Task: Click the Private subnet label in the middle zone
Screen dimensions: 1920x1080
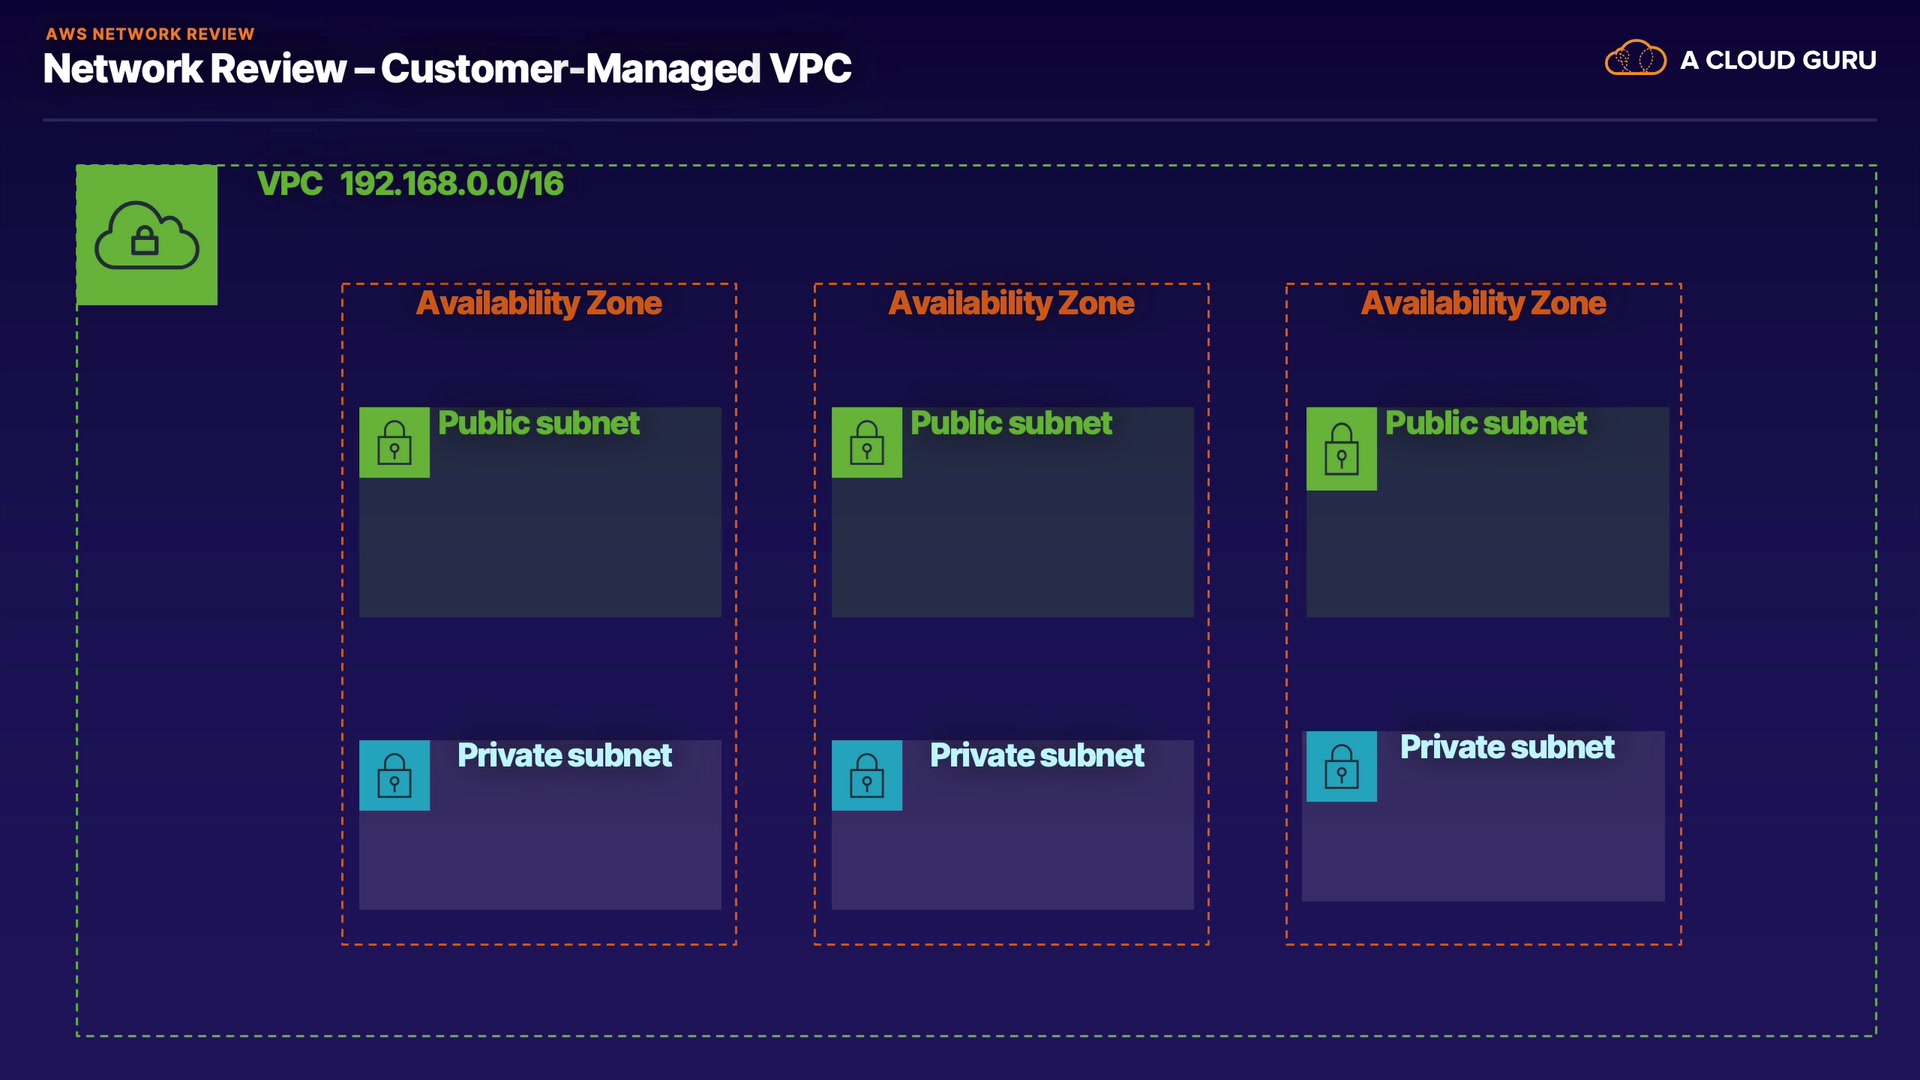Action: pos(1037,755)
